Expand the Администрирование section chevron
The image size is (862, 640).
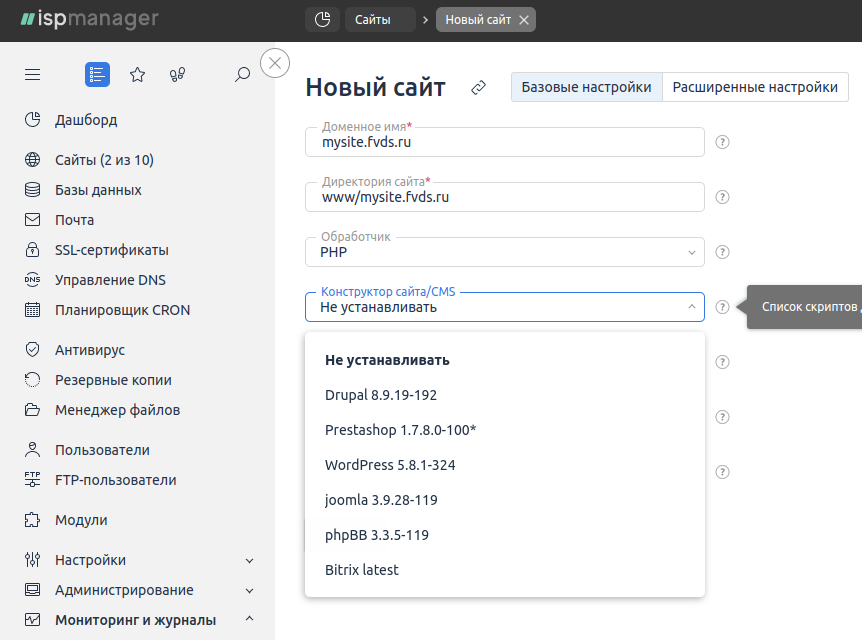click(x=250, y=591)
